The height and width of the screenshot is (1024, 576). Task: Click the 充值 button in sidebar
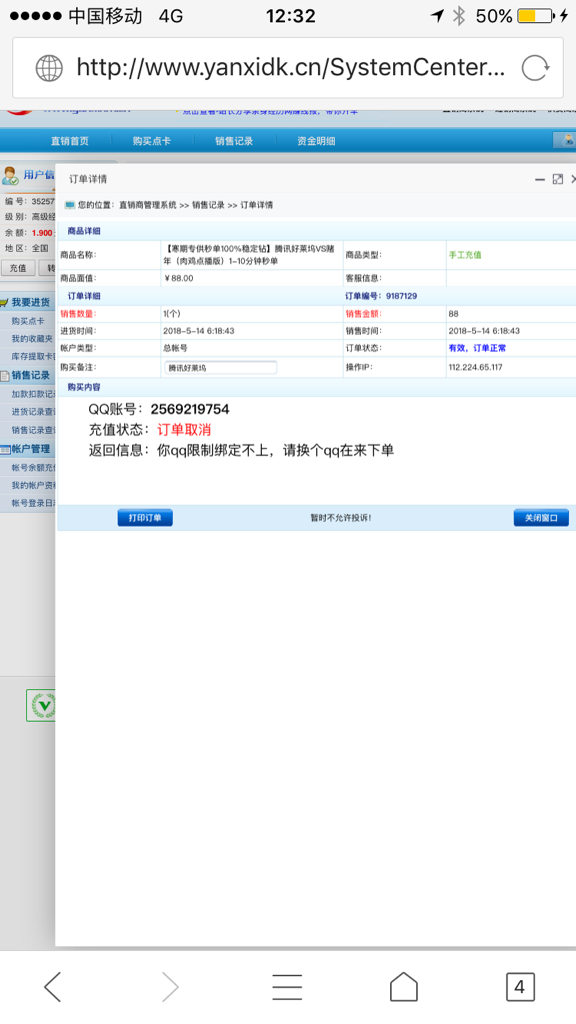[18, 268]
